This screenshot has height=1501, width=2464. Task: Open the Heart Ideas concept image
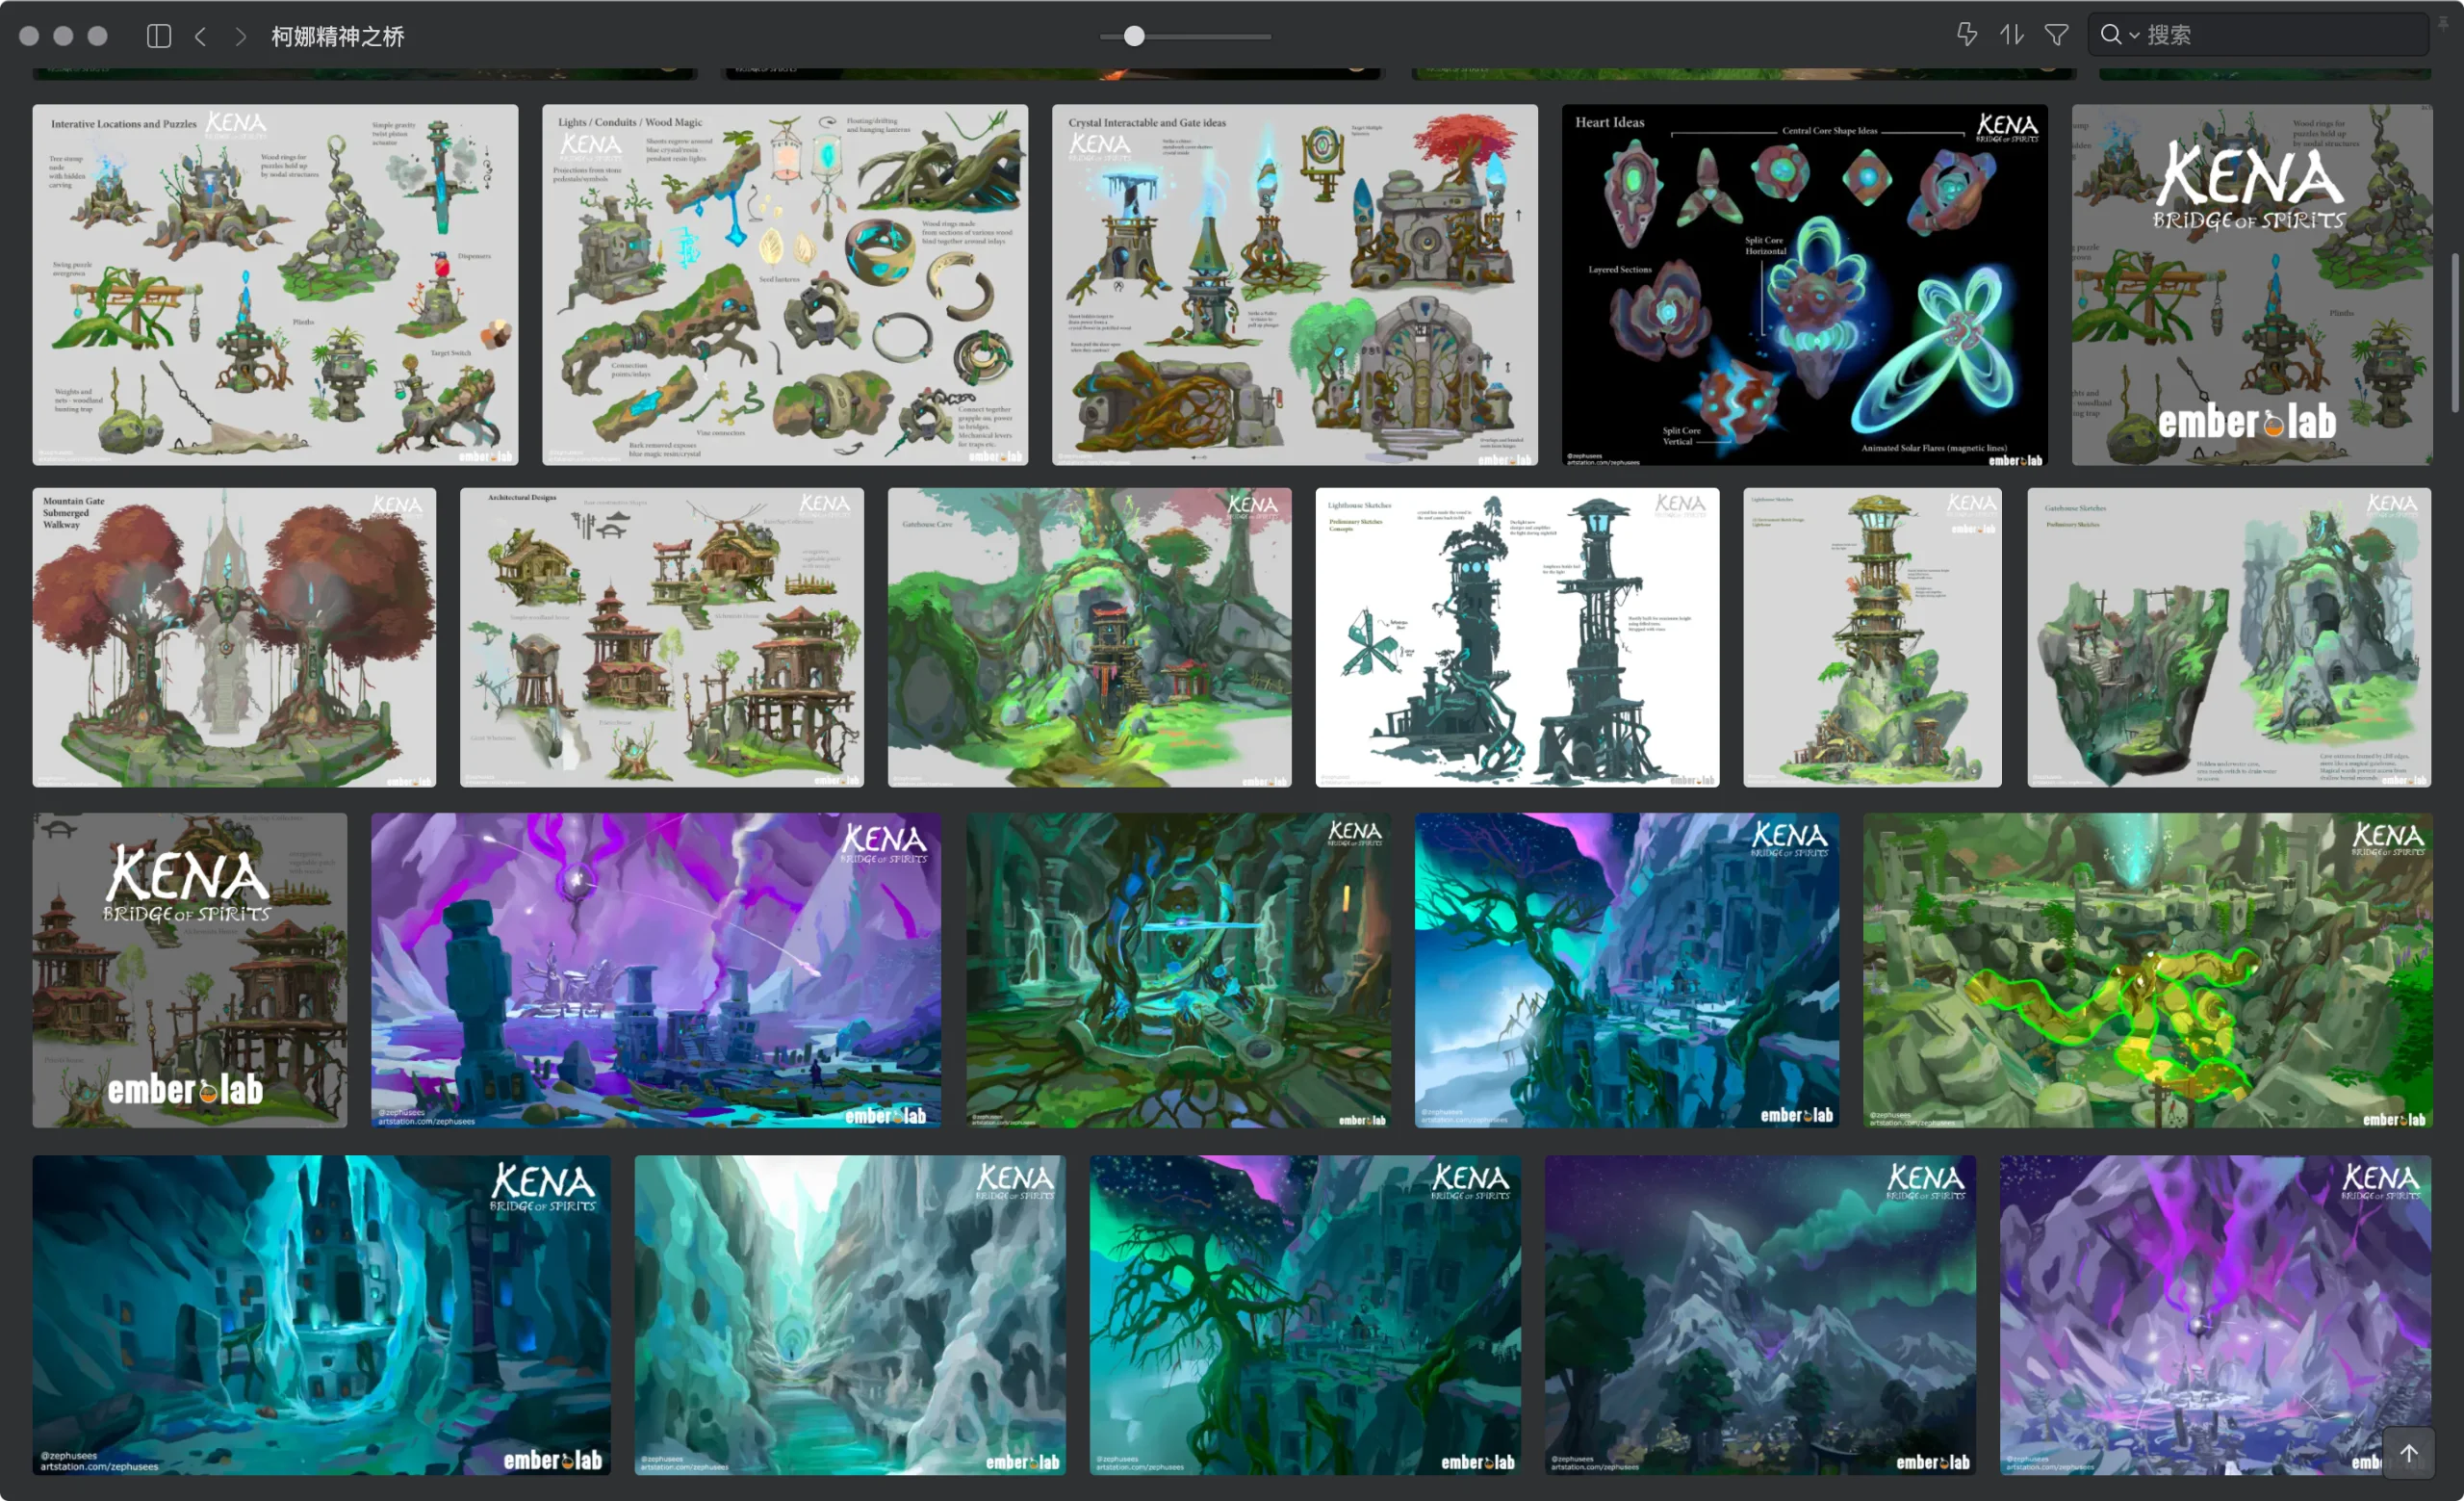[1805, 285]
